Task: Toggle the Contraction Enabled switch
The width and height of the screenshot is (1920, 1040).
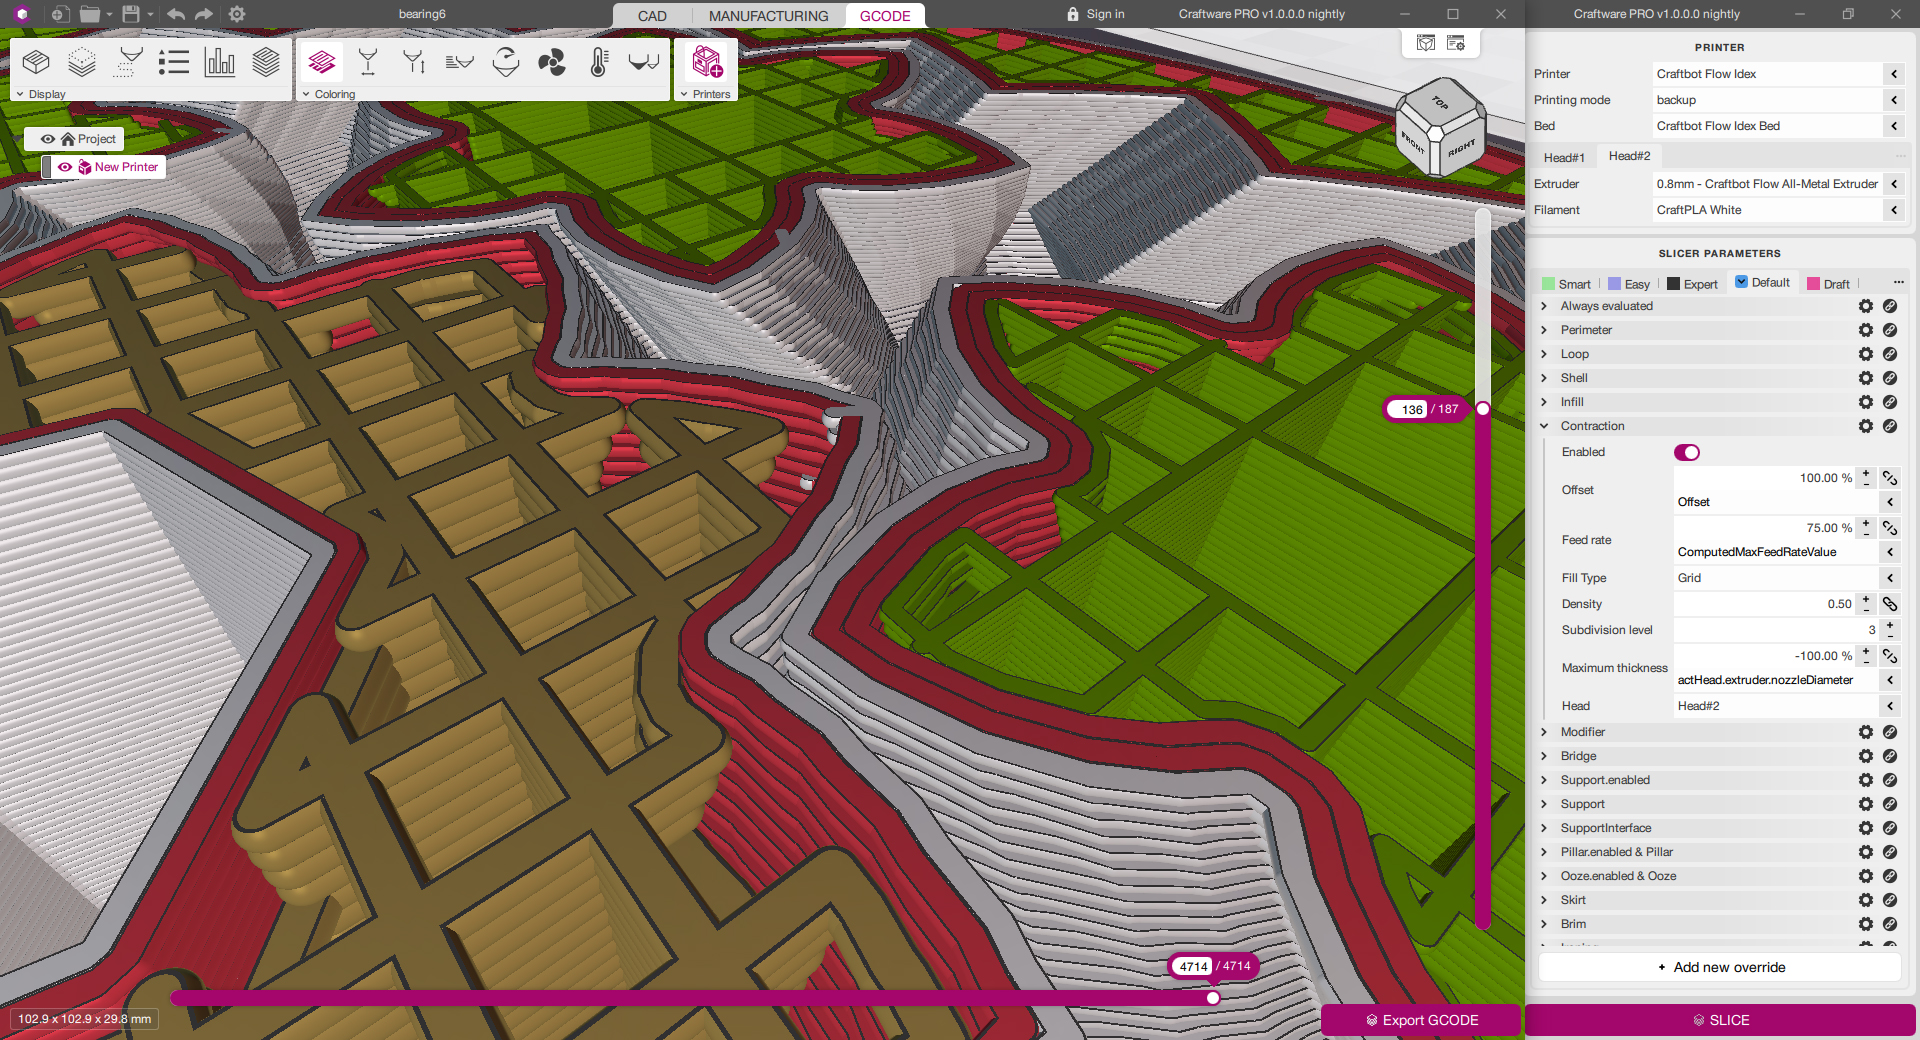Action: (1687, 453)
